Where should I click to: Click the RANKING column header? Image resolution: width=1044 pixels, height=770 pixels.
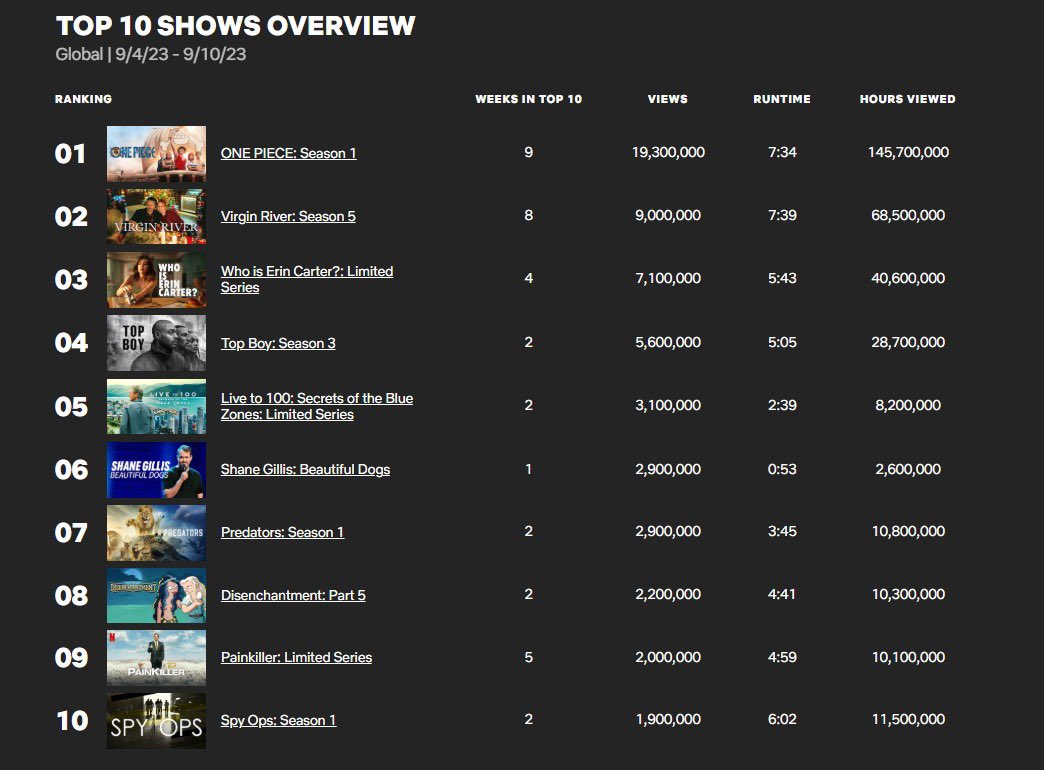click(x=83, y=99)
